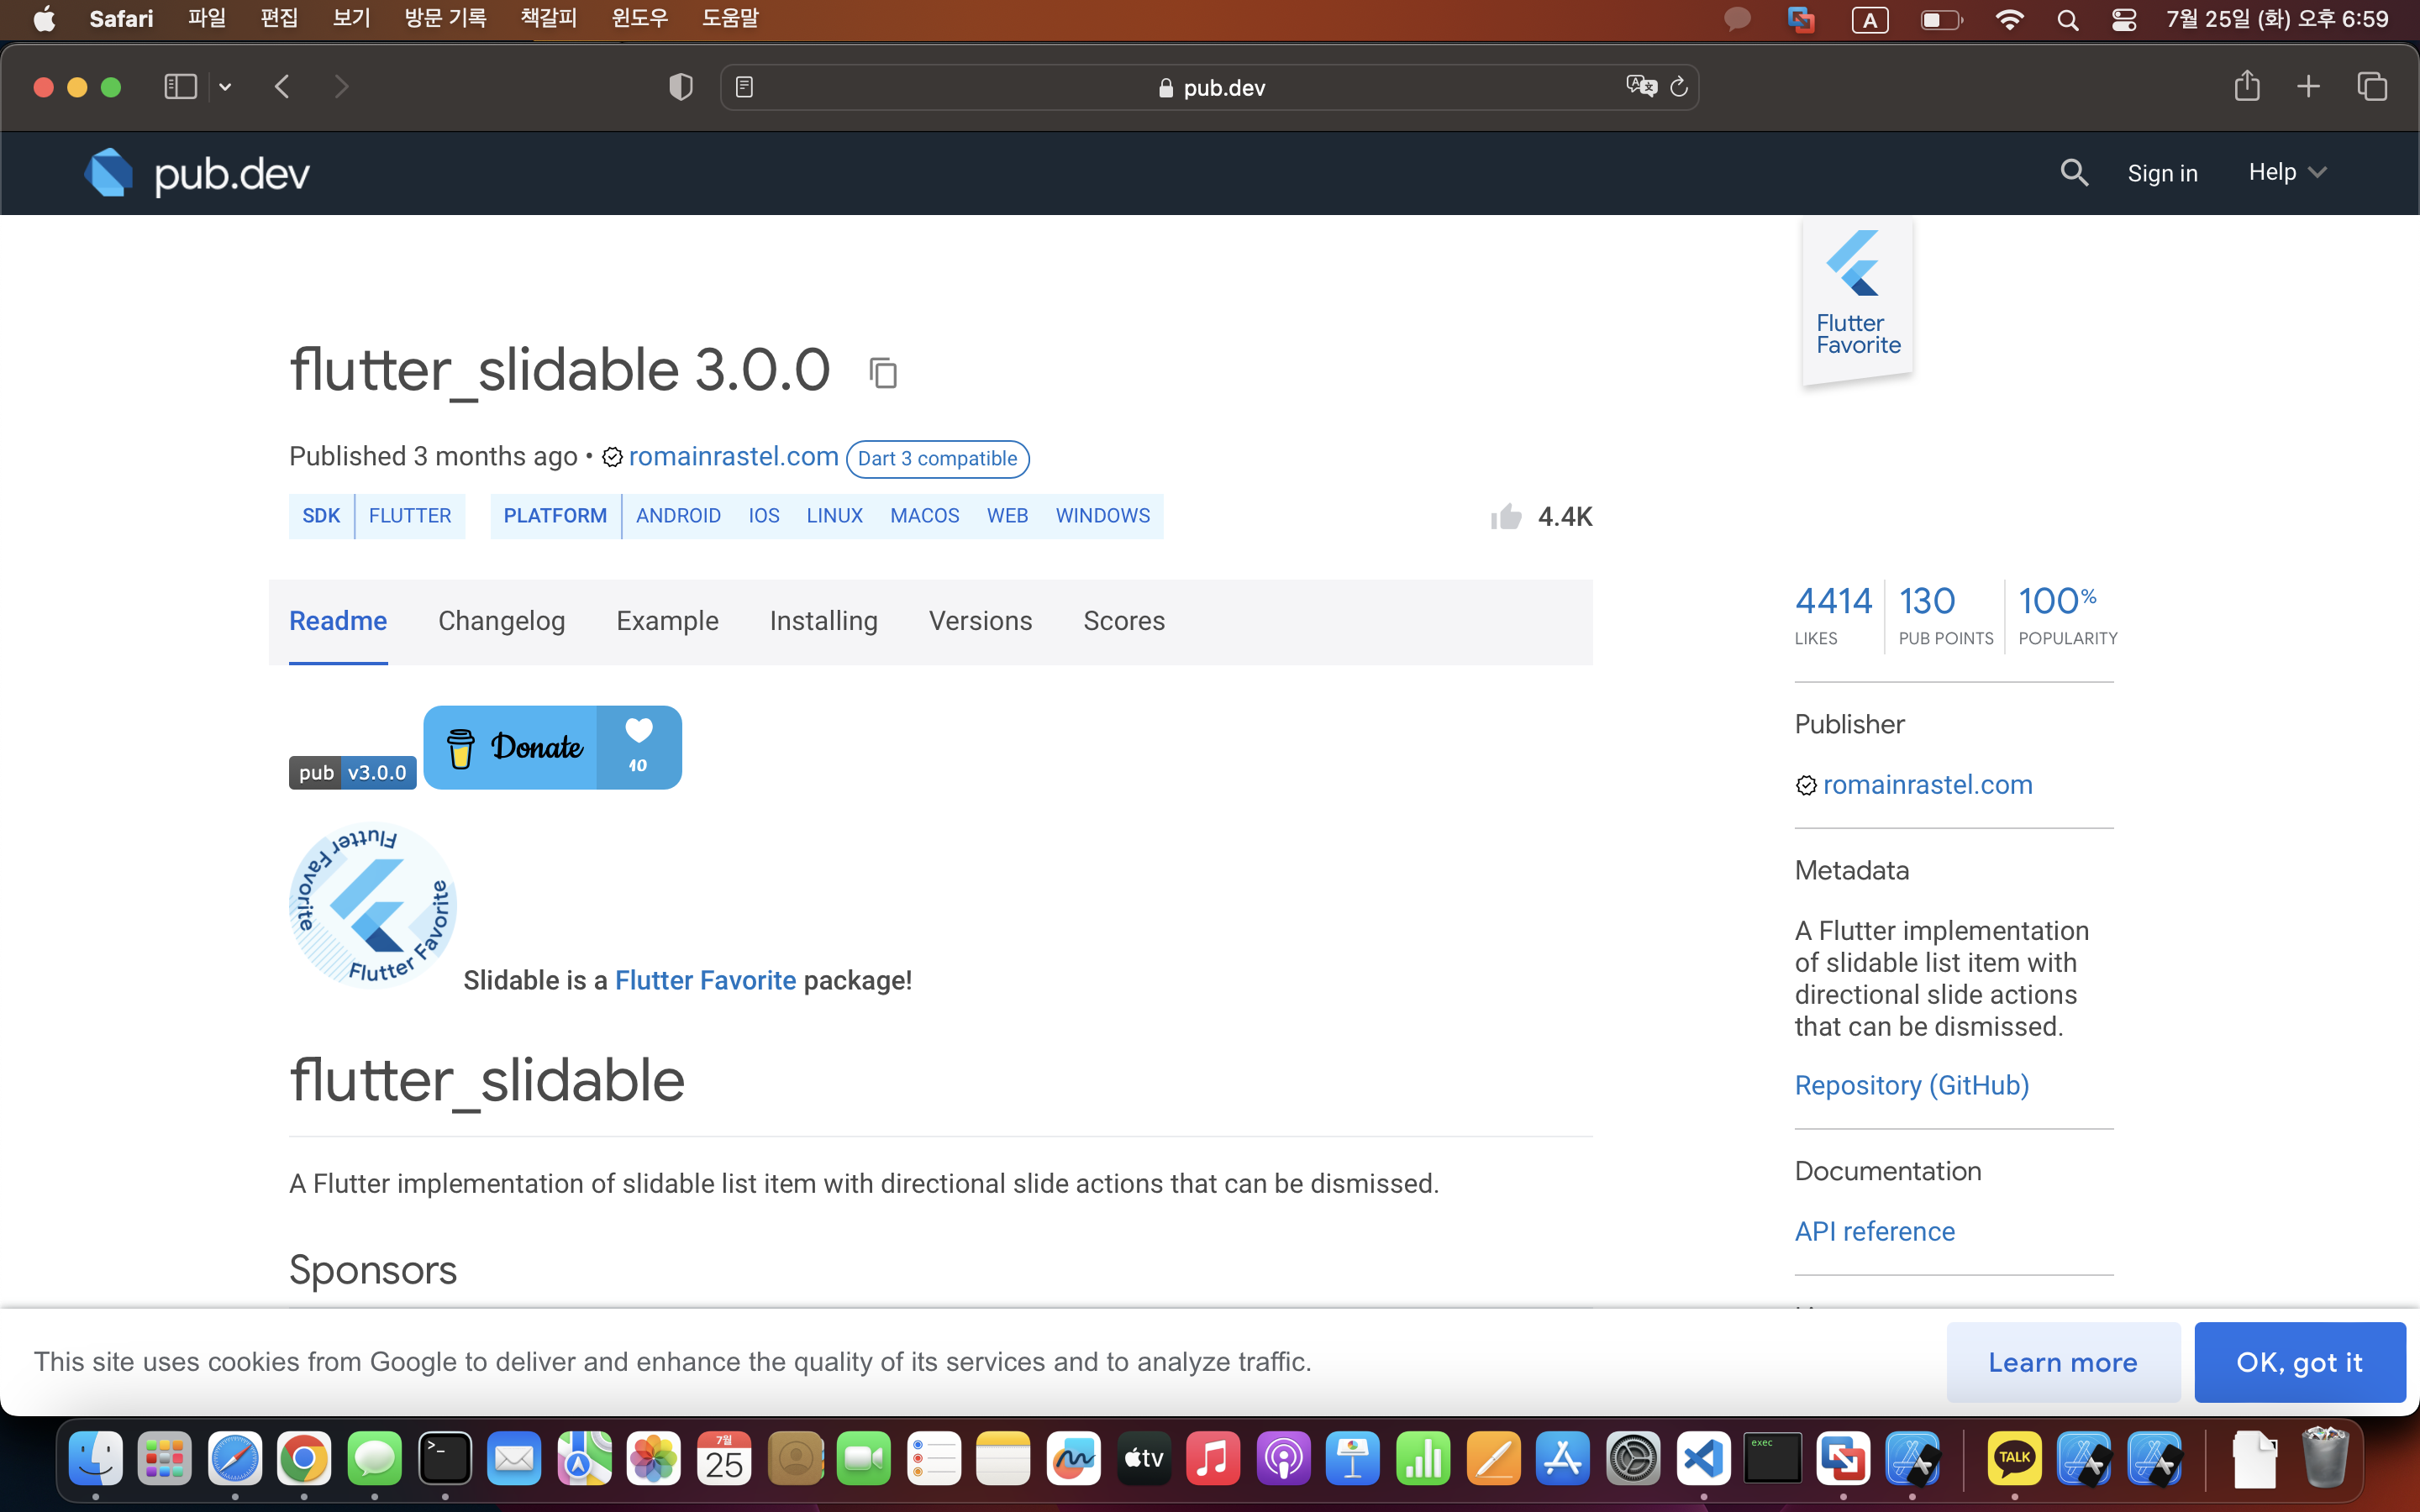Image resolution: width=2420 pixels, height=1512 pixels.
Task: Select the Readme tab
Action: pyautogui.click(x=338, y=620)
